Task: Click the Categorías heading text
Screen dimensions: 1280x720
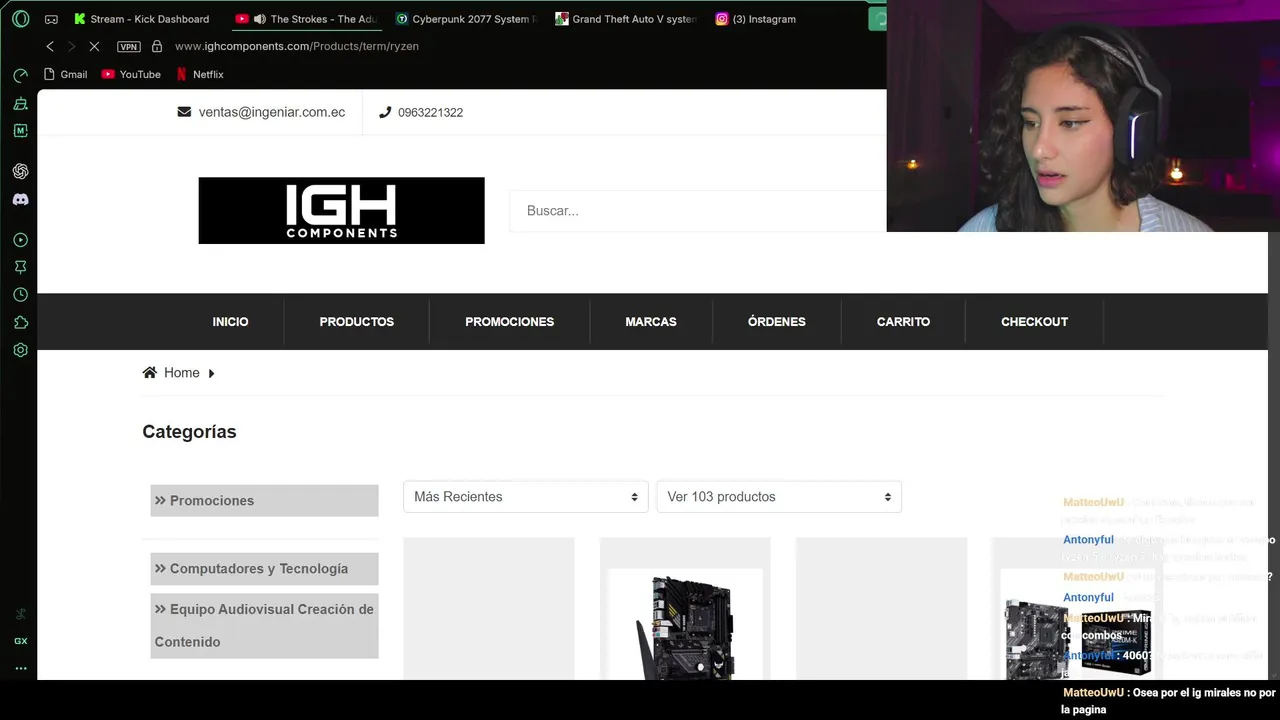Action: [189, 432]
